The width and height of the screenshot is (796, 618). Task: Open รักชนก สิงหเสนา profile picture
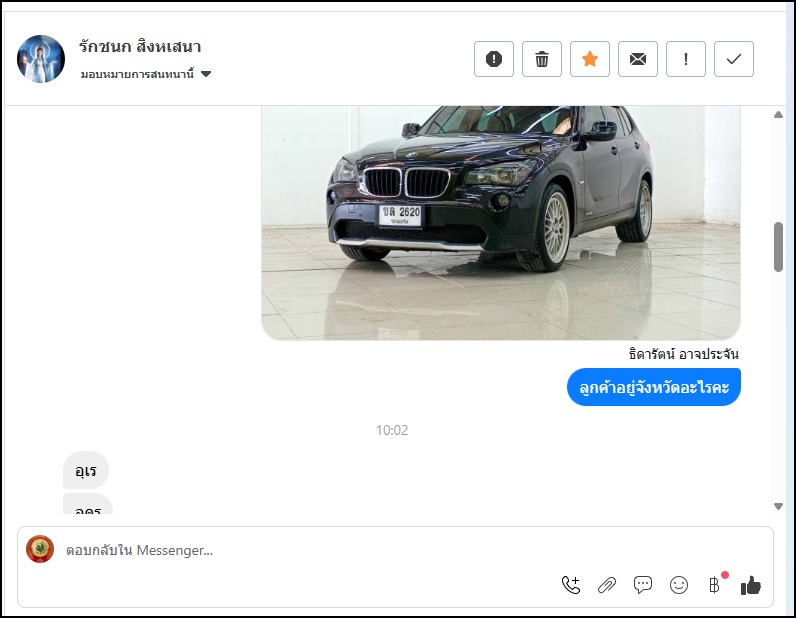41,59
